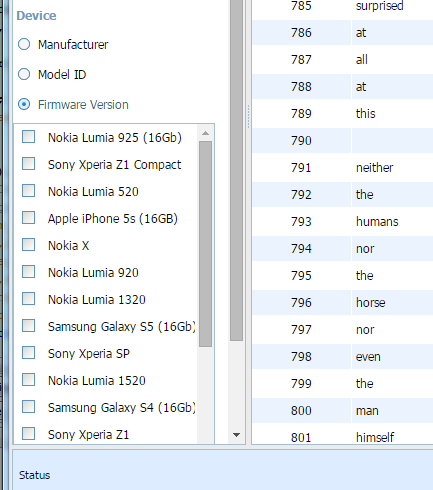Click the left panel scroll-down arrow

pyautogui.click(x=237, y=435)
